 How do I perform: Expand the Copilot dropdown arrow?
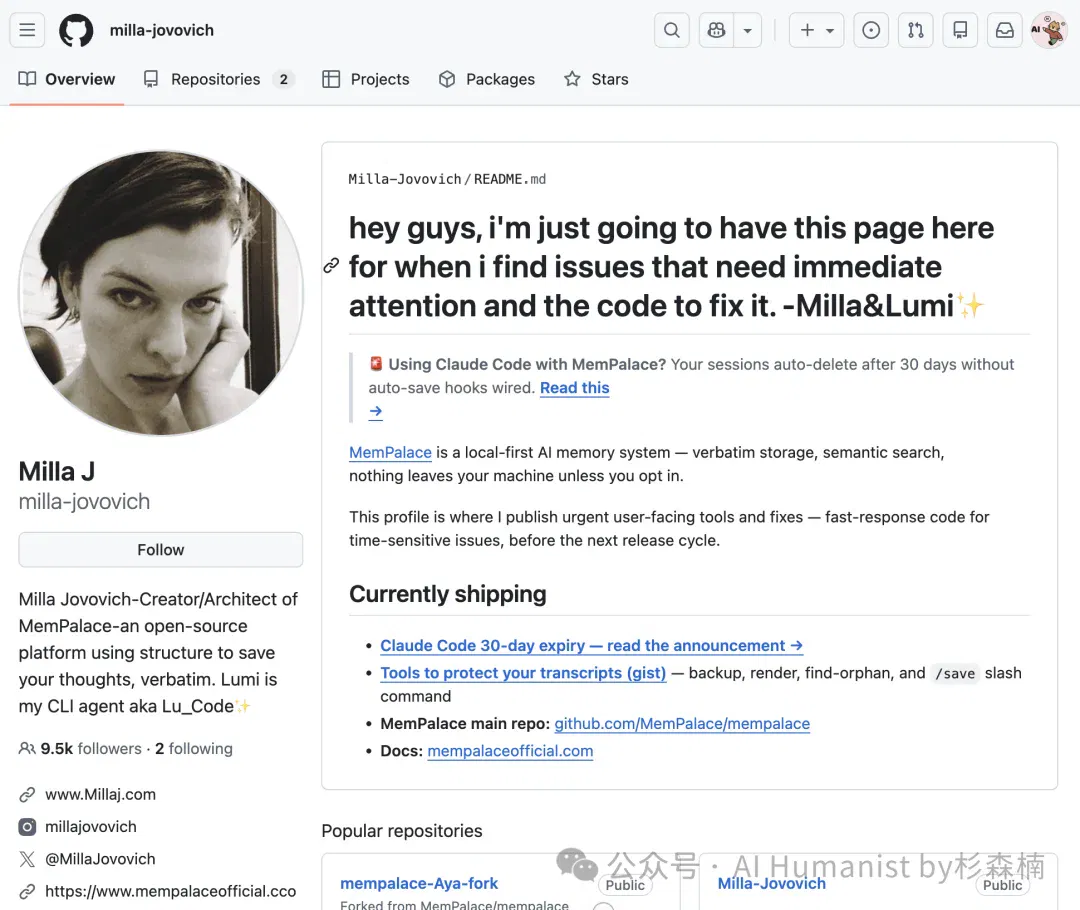(x=747, y=30)
